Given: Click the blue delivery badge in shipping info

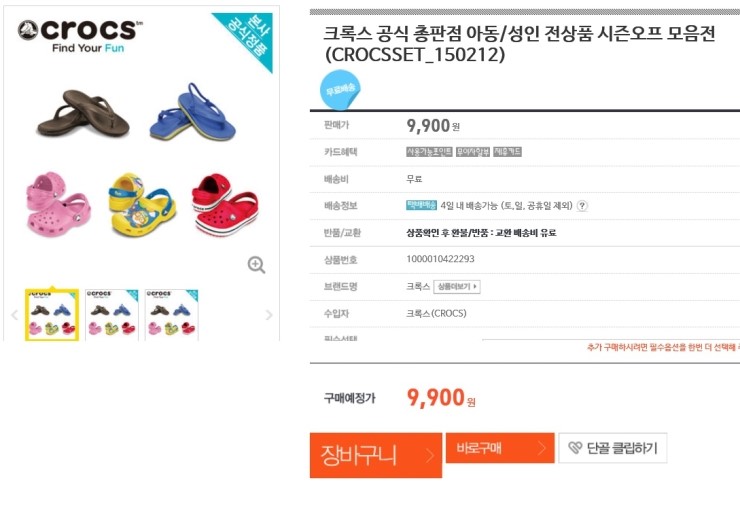Looking at the screenshot, I should [421, 205].
